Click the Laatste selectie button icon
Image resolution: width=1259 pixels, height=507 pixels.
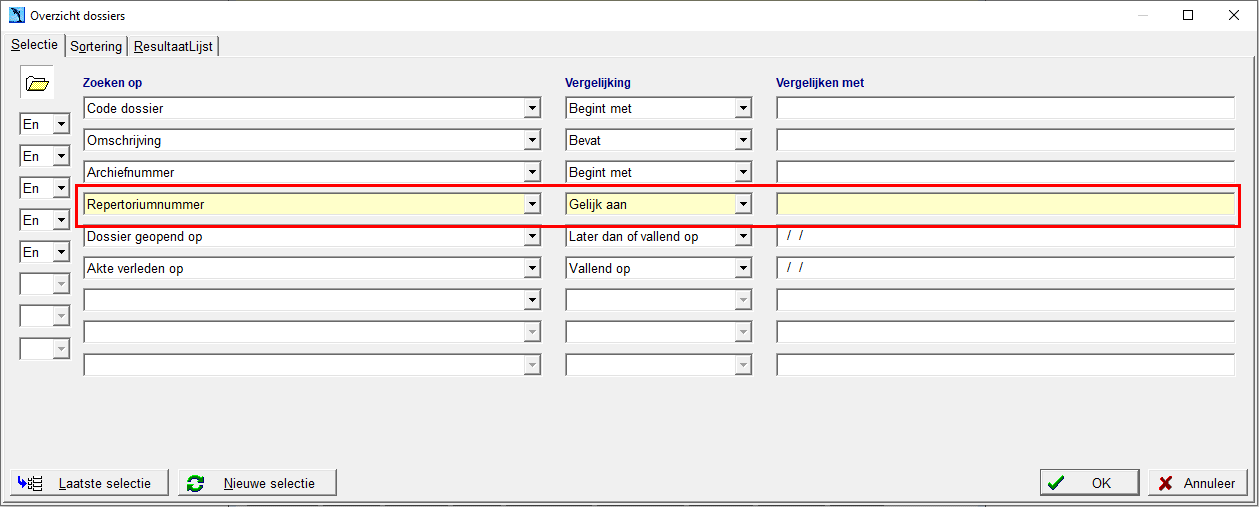pos(29,483)
